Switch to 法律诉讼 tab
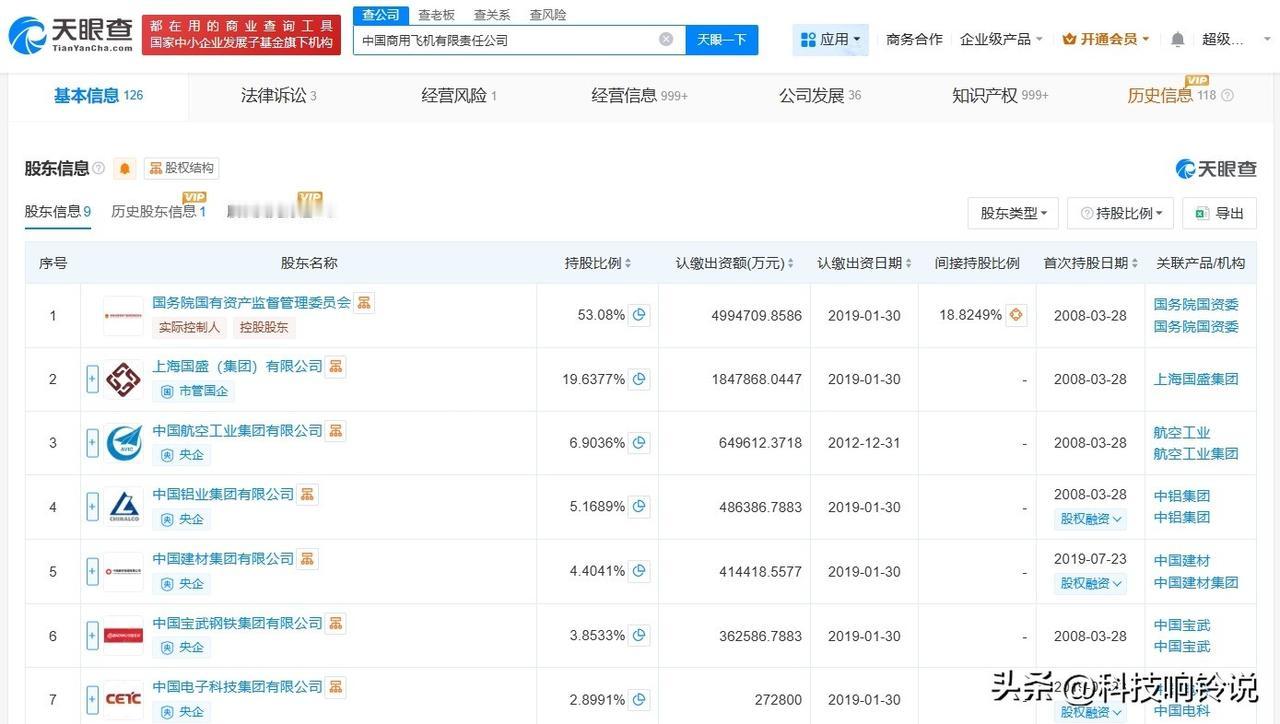Viewport: 1280px width, 724px height. pyautogui.click(x=278, y=96)
